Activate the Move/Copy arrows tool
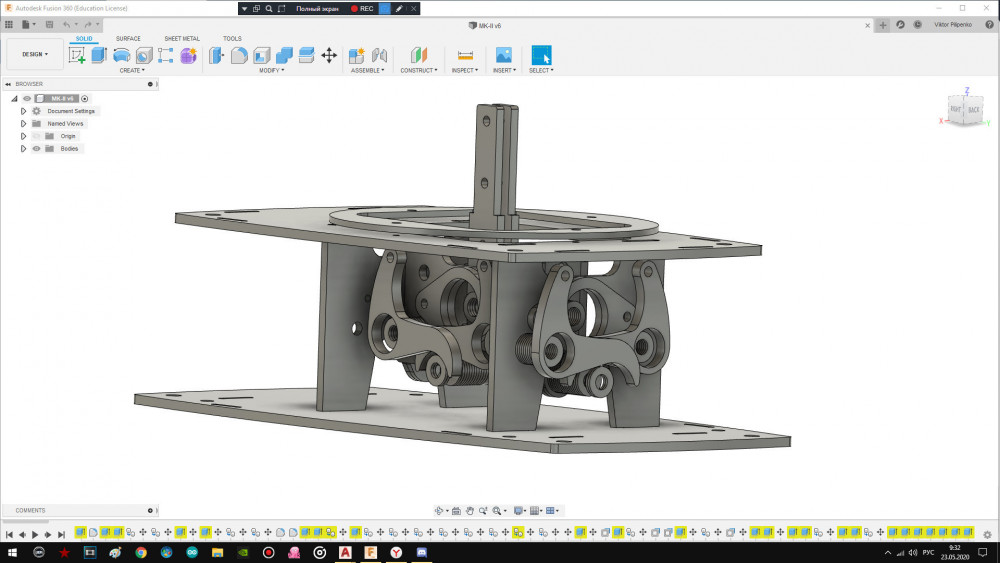 pyautogui.click(x=328, y=56)
